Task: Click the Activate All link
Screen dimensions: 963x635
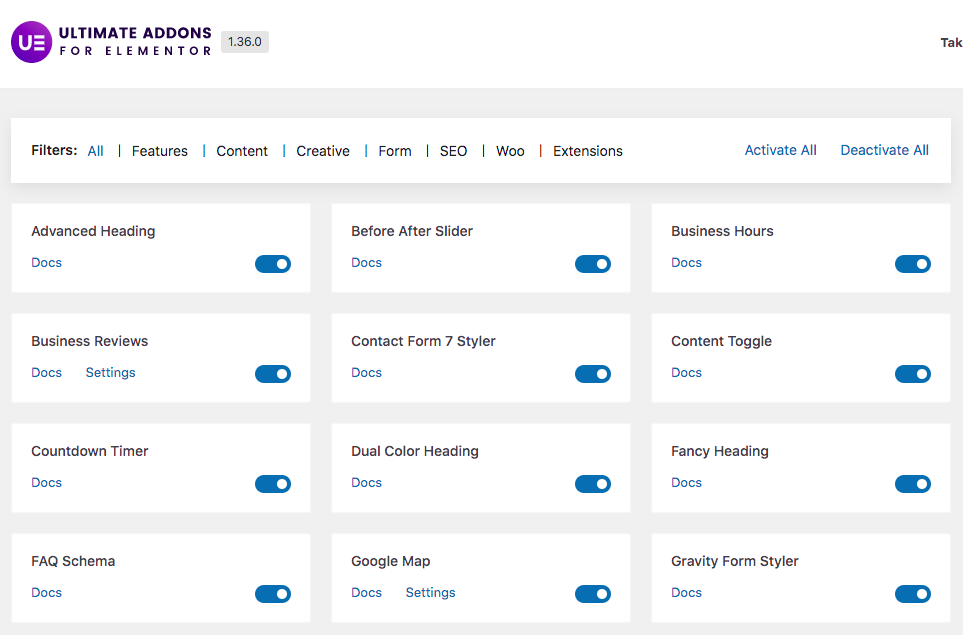Action: tap(780, 150)
